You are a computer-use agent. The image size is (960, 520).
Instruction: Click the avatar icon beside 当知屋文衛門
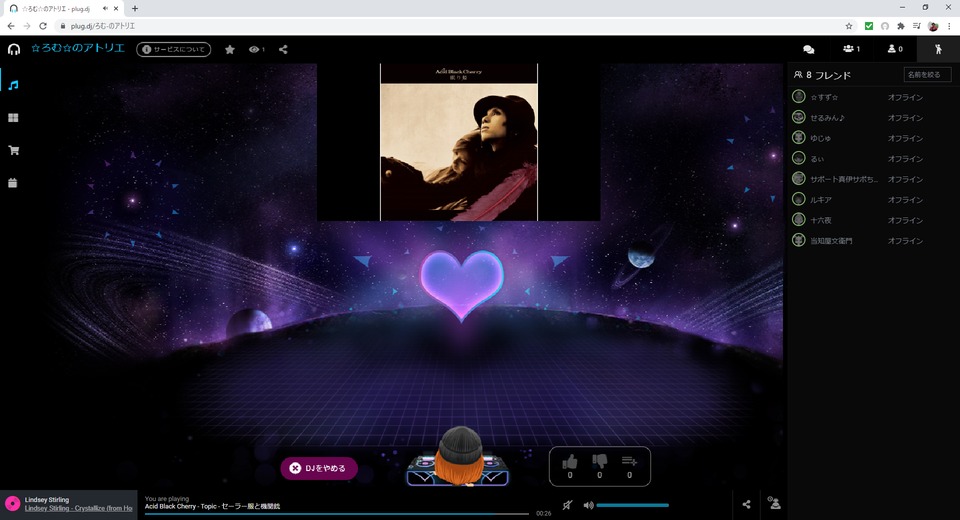[x=798, y=240]
